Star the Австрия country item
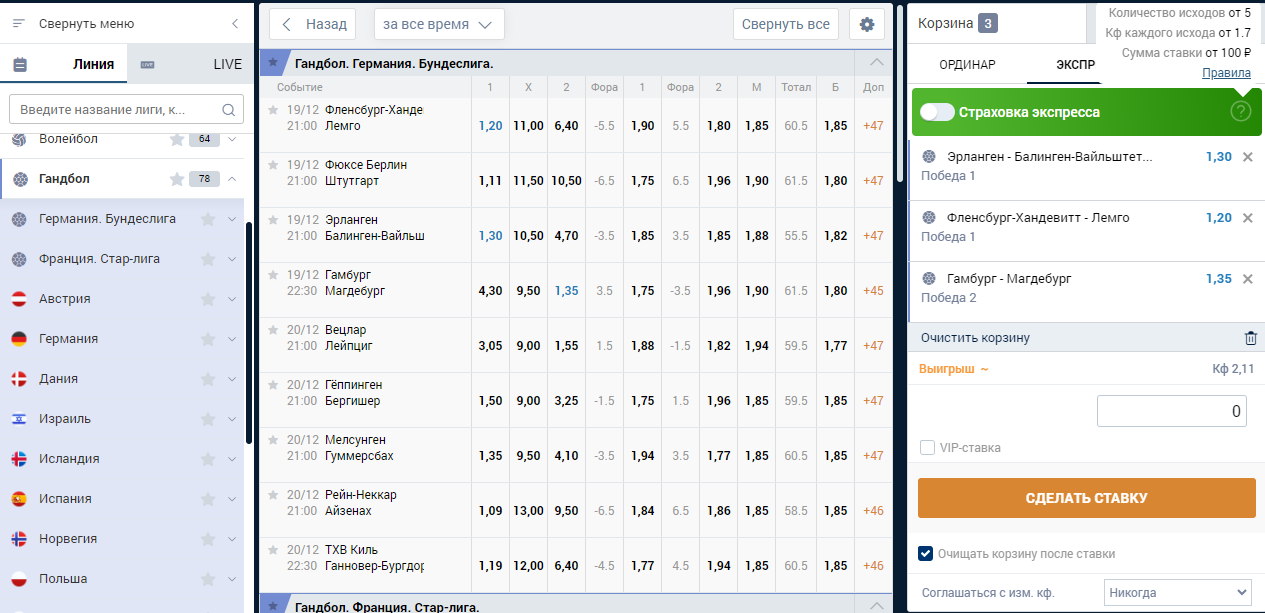The width and height of the screenshot is (1265, 613). (208, 299)
